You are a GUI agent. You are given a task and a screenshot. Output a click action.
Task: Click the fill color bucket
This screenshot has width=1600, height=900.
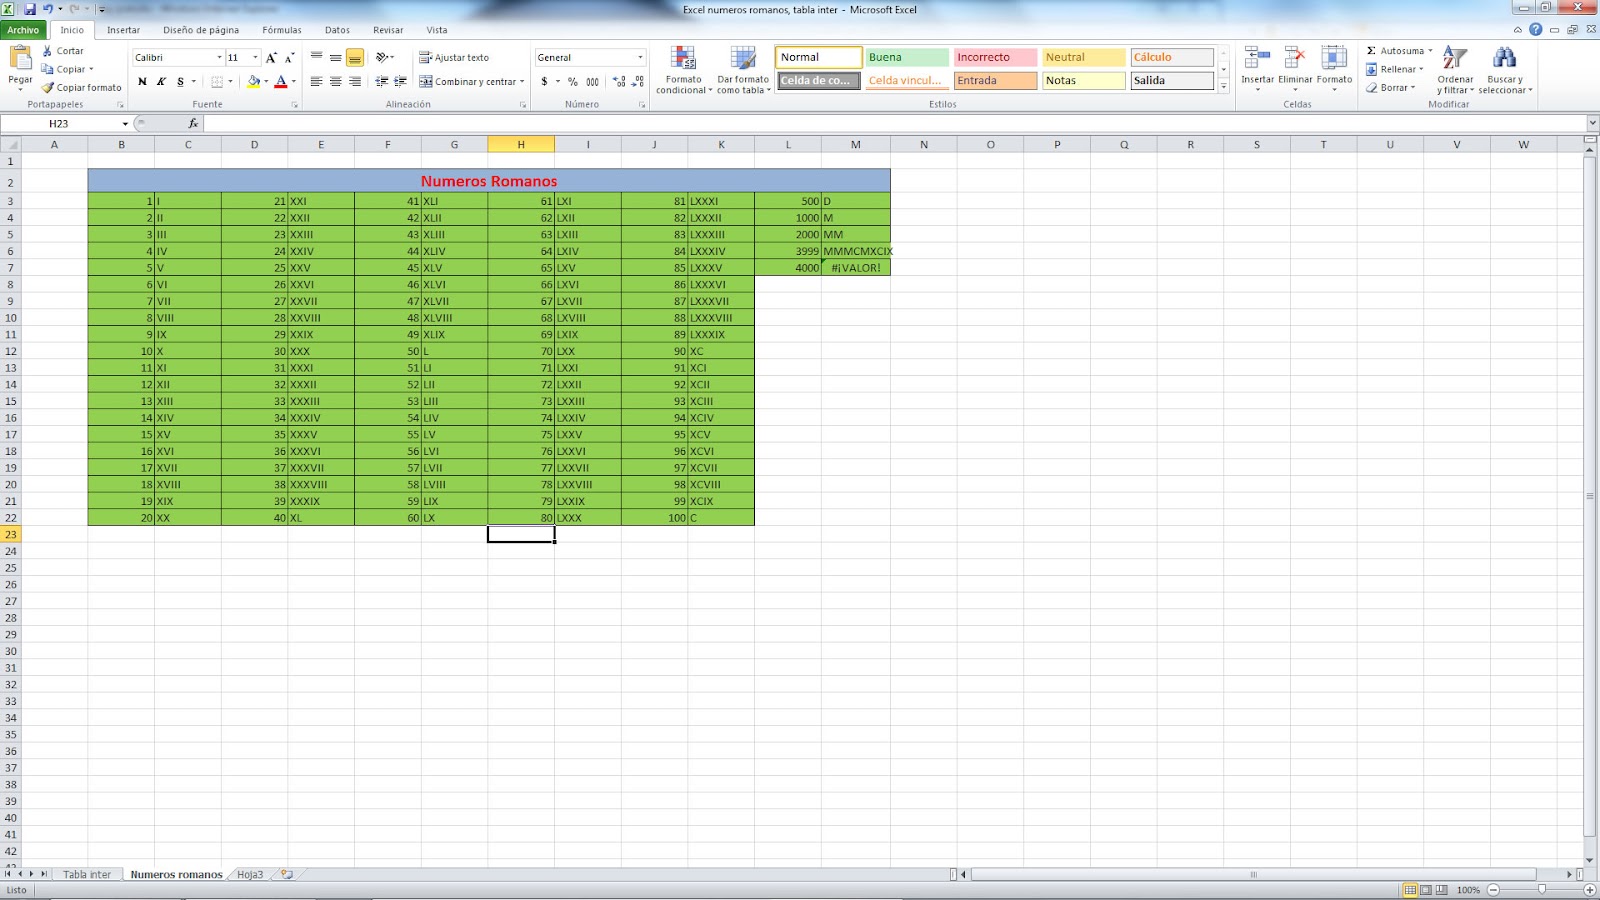coord(253,82)
